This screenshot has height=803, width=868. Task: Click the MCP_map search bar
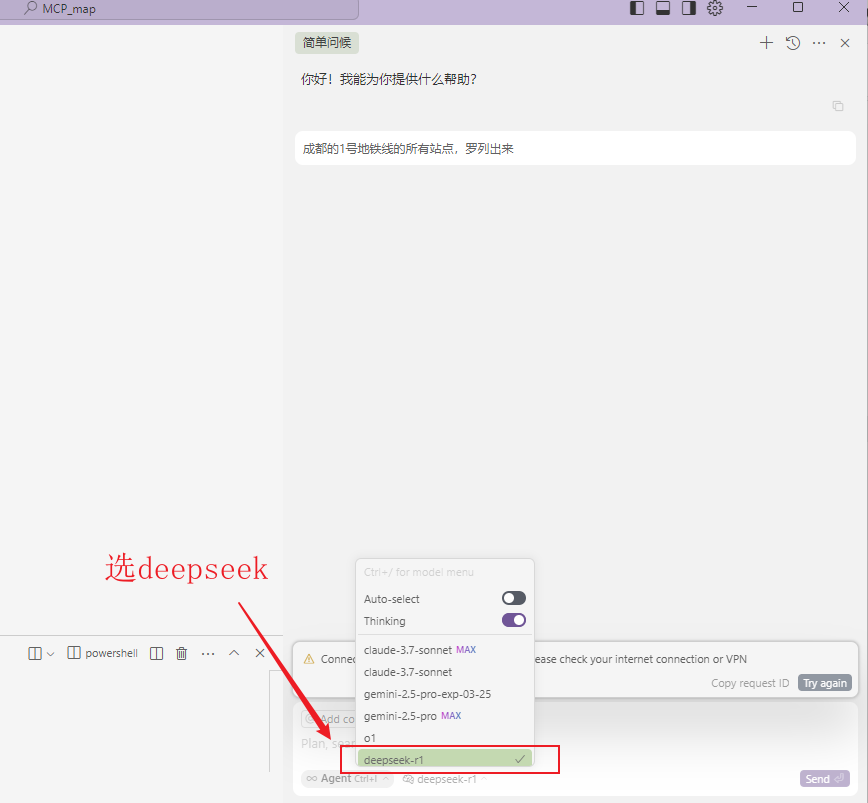click(180, 9)
